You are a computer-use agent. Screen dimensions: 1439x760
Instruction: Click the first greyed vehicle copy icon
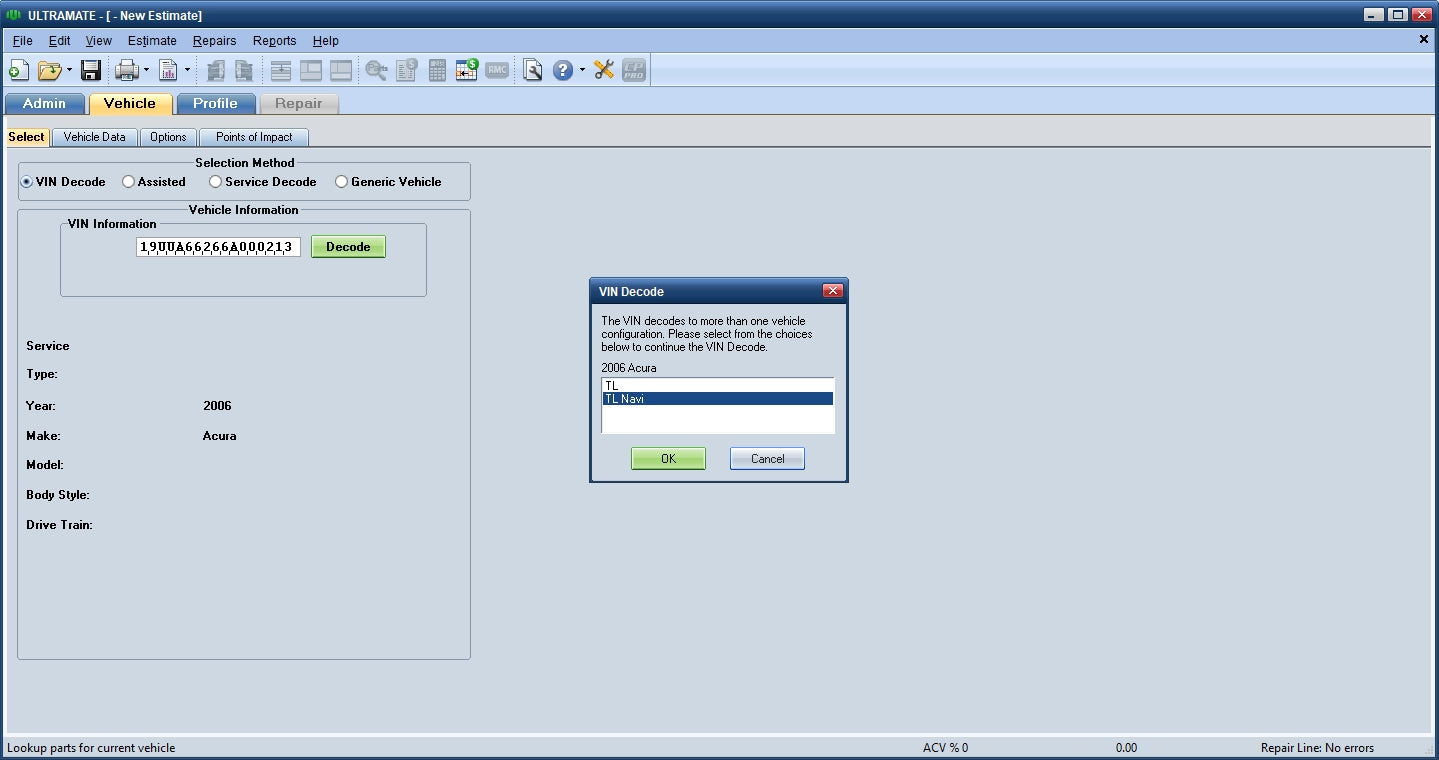point(215,70)
